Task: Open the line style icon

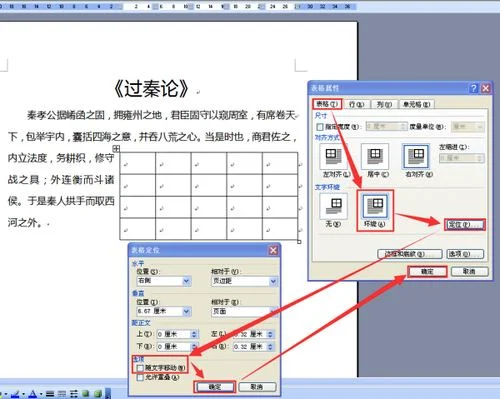Action: 50,394
